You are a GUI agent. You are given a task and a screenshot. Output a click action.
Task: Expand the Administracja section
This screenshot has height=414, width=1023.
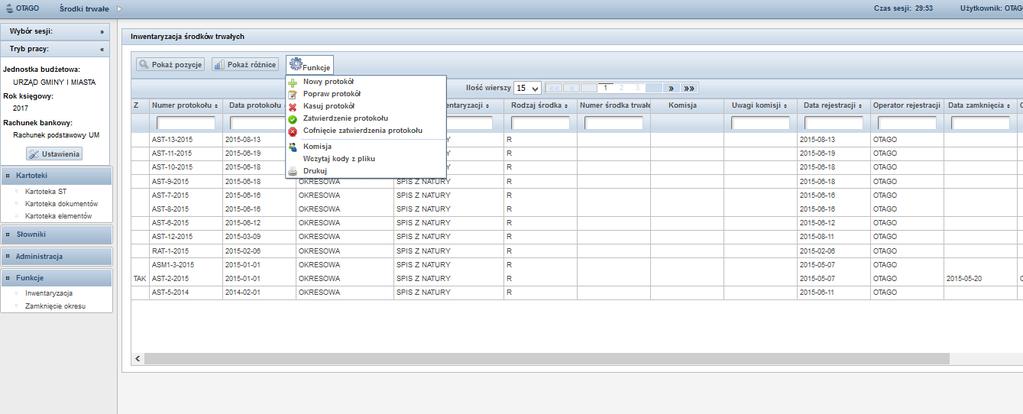[x=56, y=256]
